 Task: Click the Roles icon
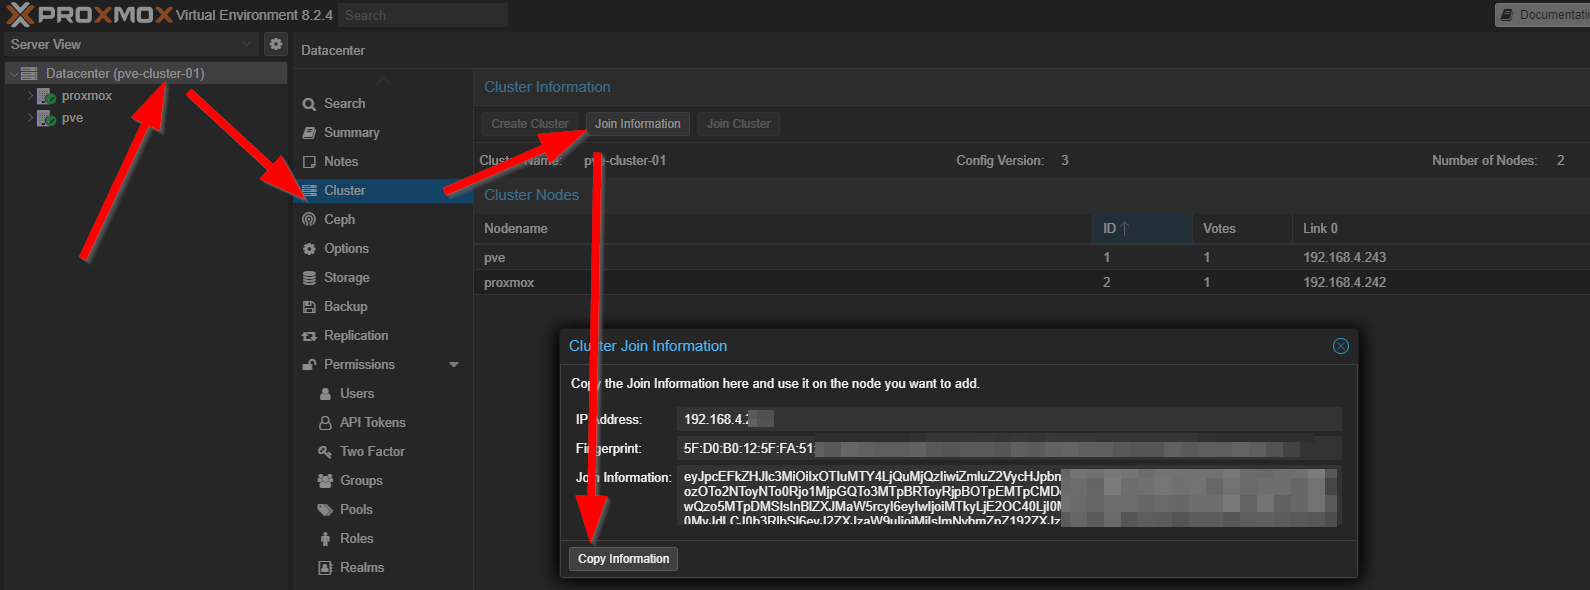click(x=325, y=539)
